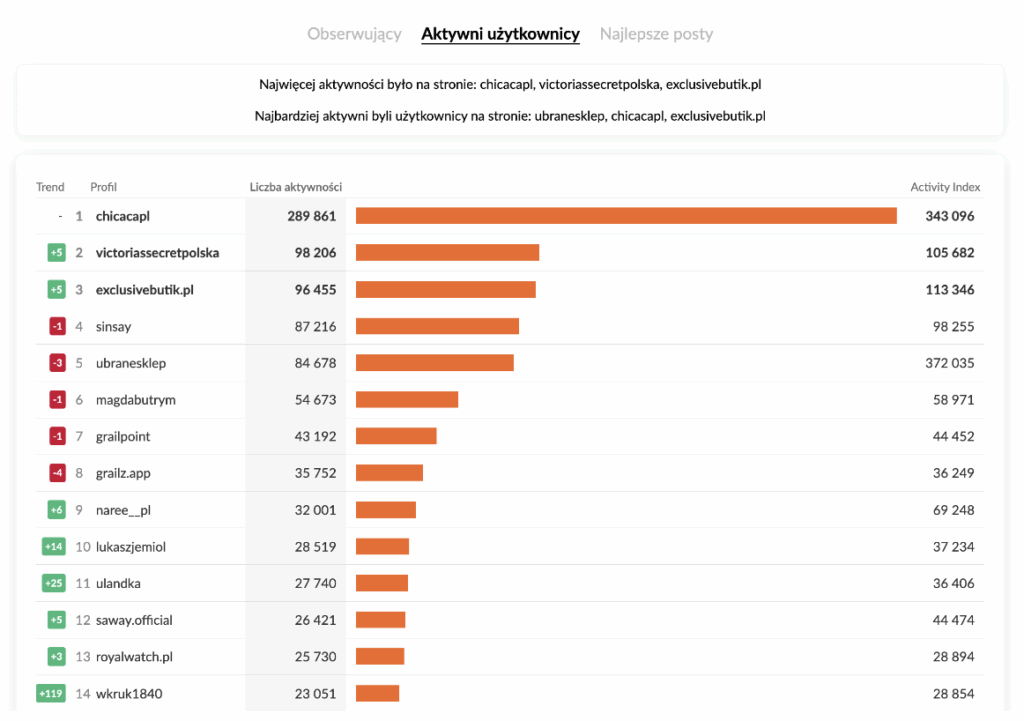Click the +14 trend badge for lukaszjemiol
This screenshot has width=1024, height=721.
coord(53,547)
